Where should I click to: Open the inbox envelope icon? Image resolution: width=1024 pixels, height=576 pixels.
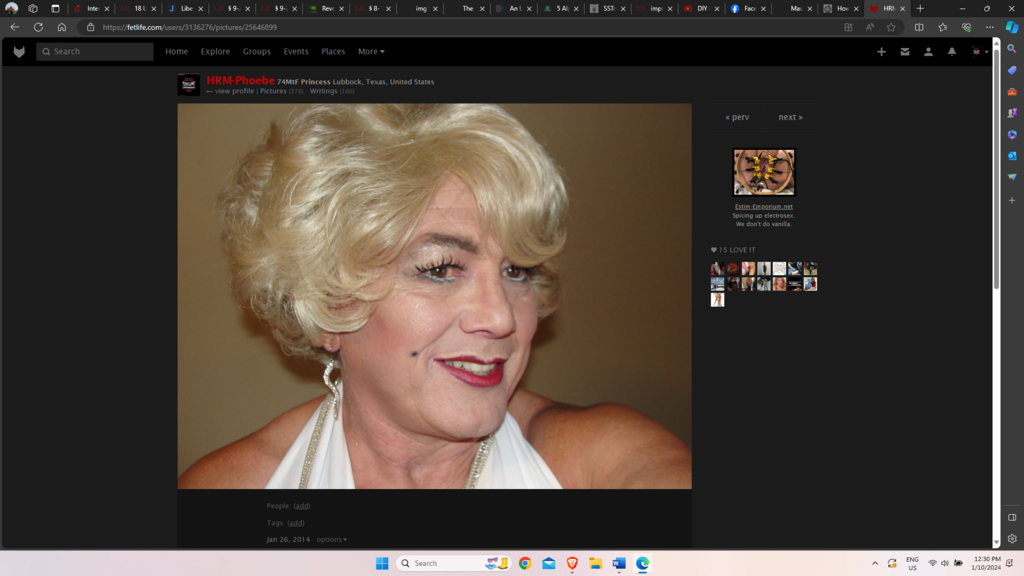point(904,52)
